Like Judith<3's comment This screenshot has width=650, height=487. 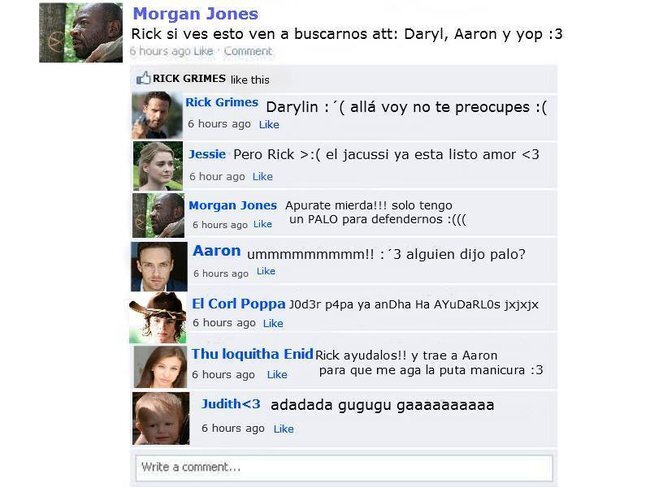tap(284, 429)
